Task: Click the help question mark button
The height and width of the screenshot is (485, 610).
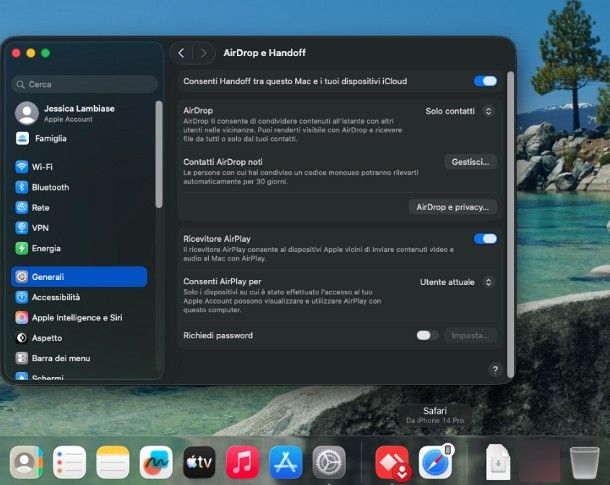Action: [x=495, y=369]
